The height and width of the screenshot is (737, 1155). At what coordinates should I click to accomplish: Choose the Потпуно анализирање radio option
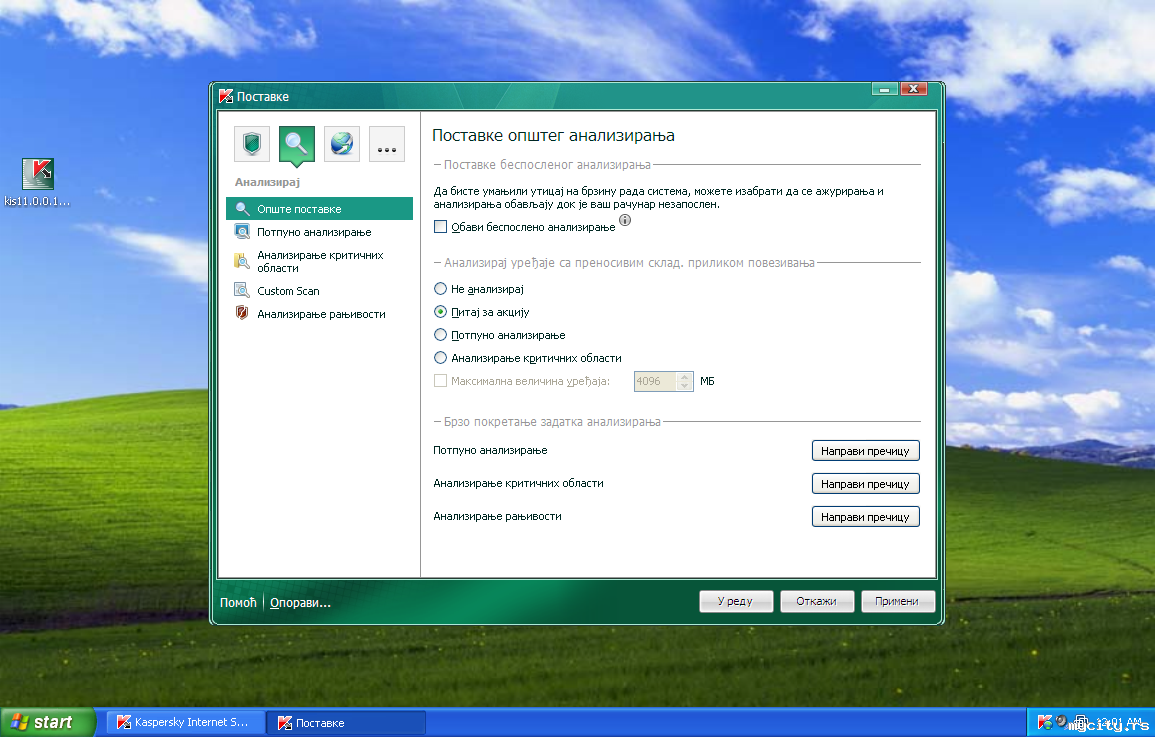(x=440, y=335)
